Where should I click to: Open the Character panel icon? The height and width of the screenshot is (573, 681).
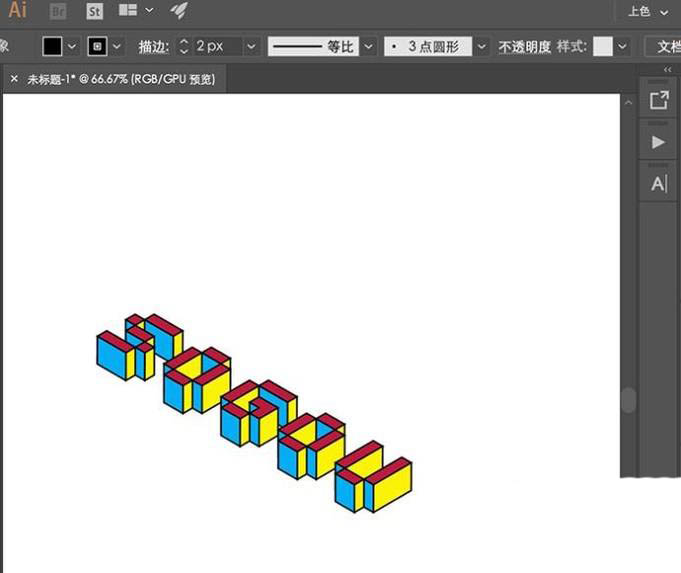pos(658,184)
